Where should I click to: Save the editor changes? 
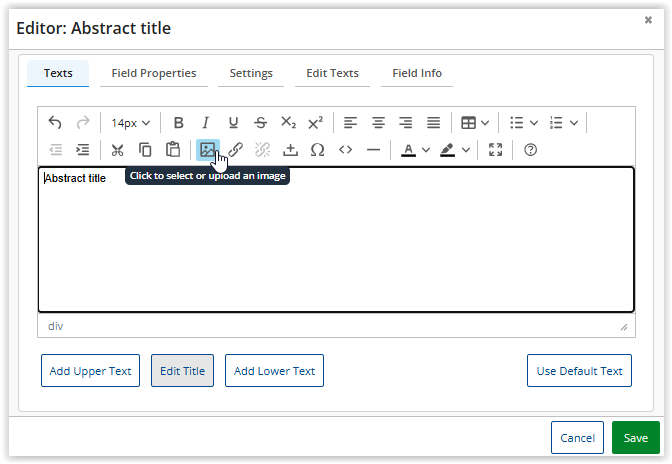pyautogui.click(x=636, y=437)
